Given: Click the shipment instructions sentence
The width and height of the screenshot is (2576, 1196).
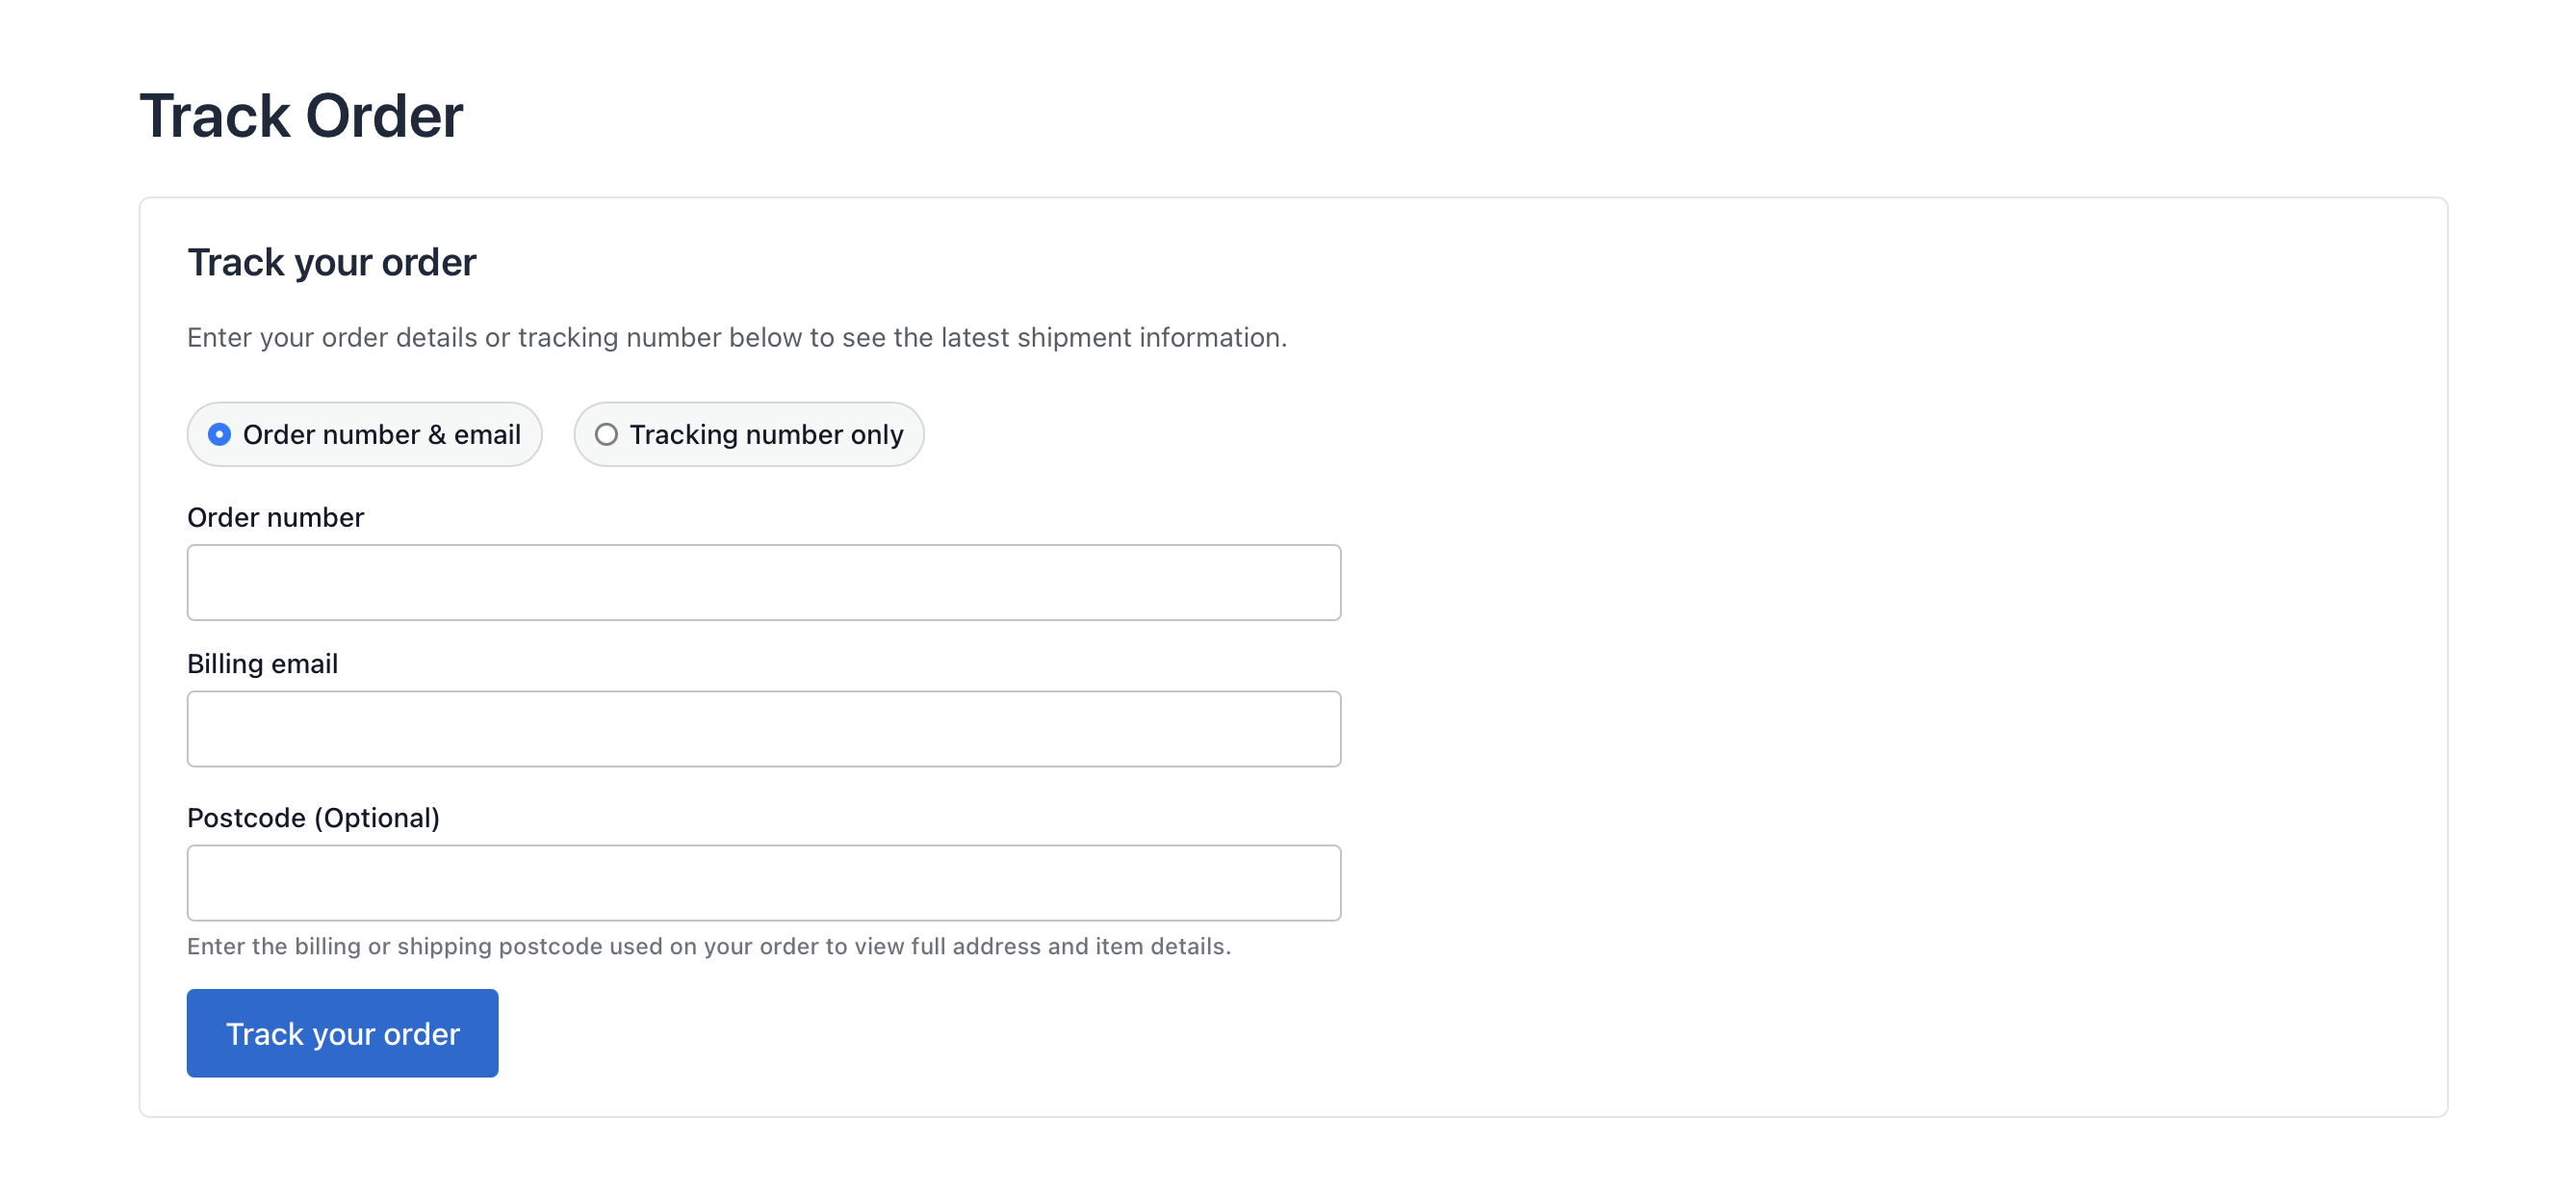Looking at the screenshot, I should coord(736,337).
